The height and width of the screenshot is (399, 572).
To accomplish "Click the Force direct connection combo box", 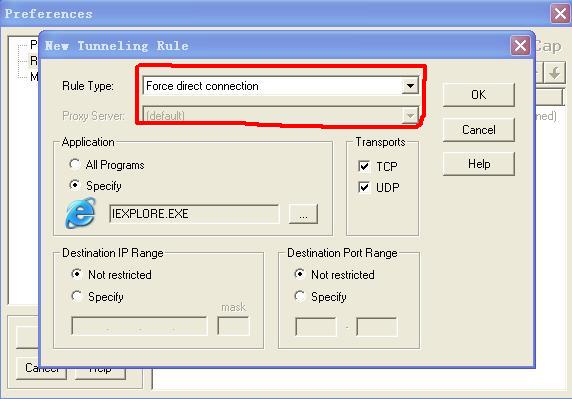I will pyautogui.click(x=281, y=86).
